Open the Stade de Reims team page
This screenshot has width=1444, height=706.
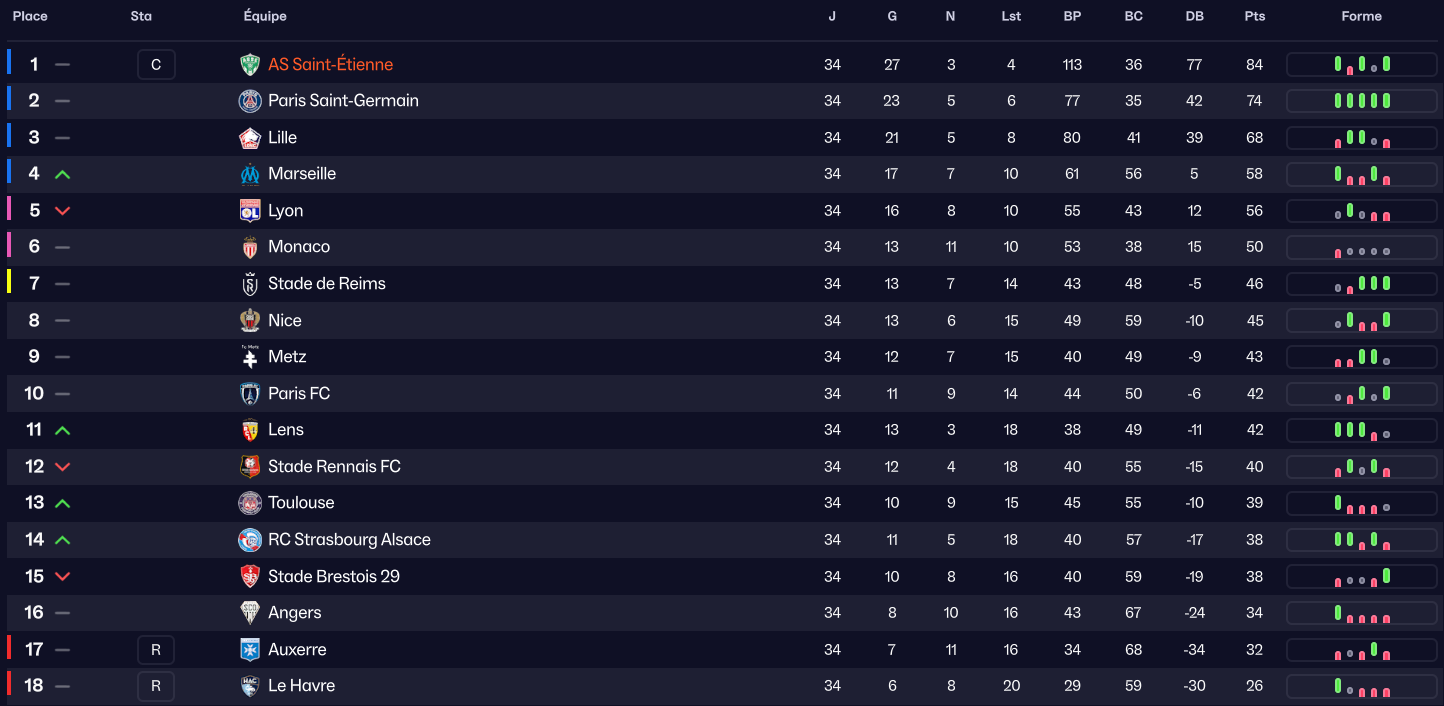(x=326, y=284)
